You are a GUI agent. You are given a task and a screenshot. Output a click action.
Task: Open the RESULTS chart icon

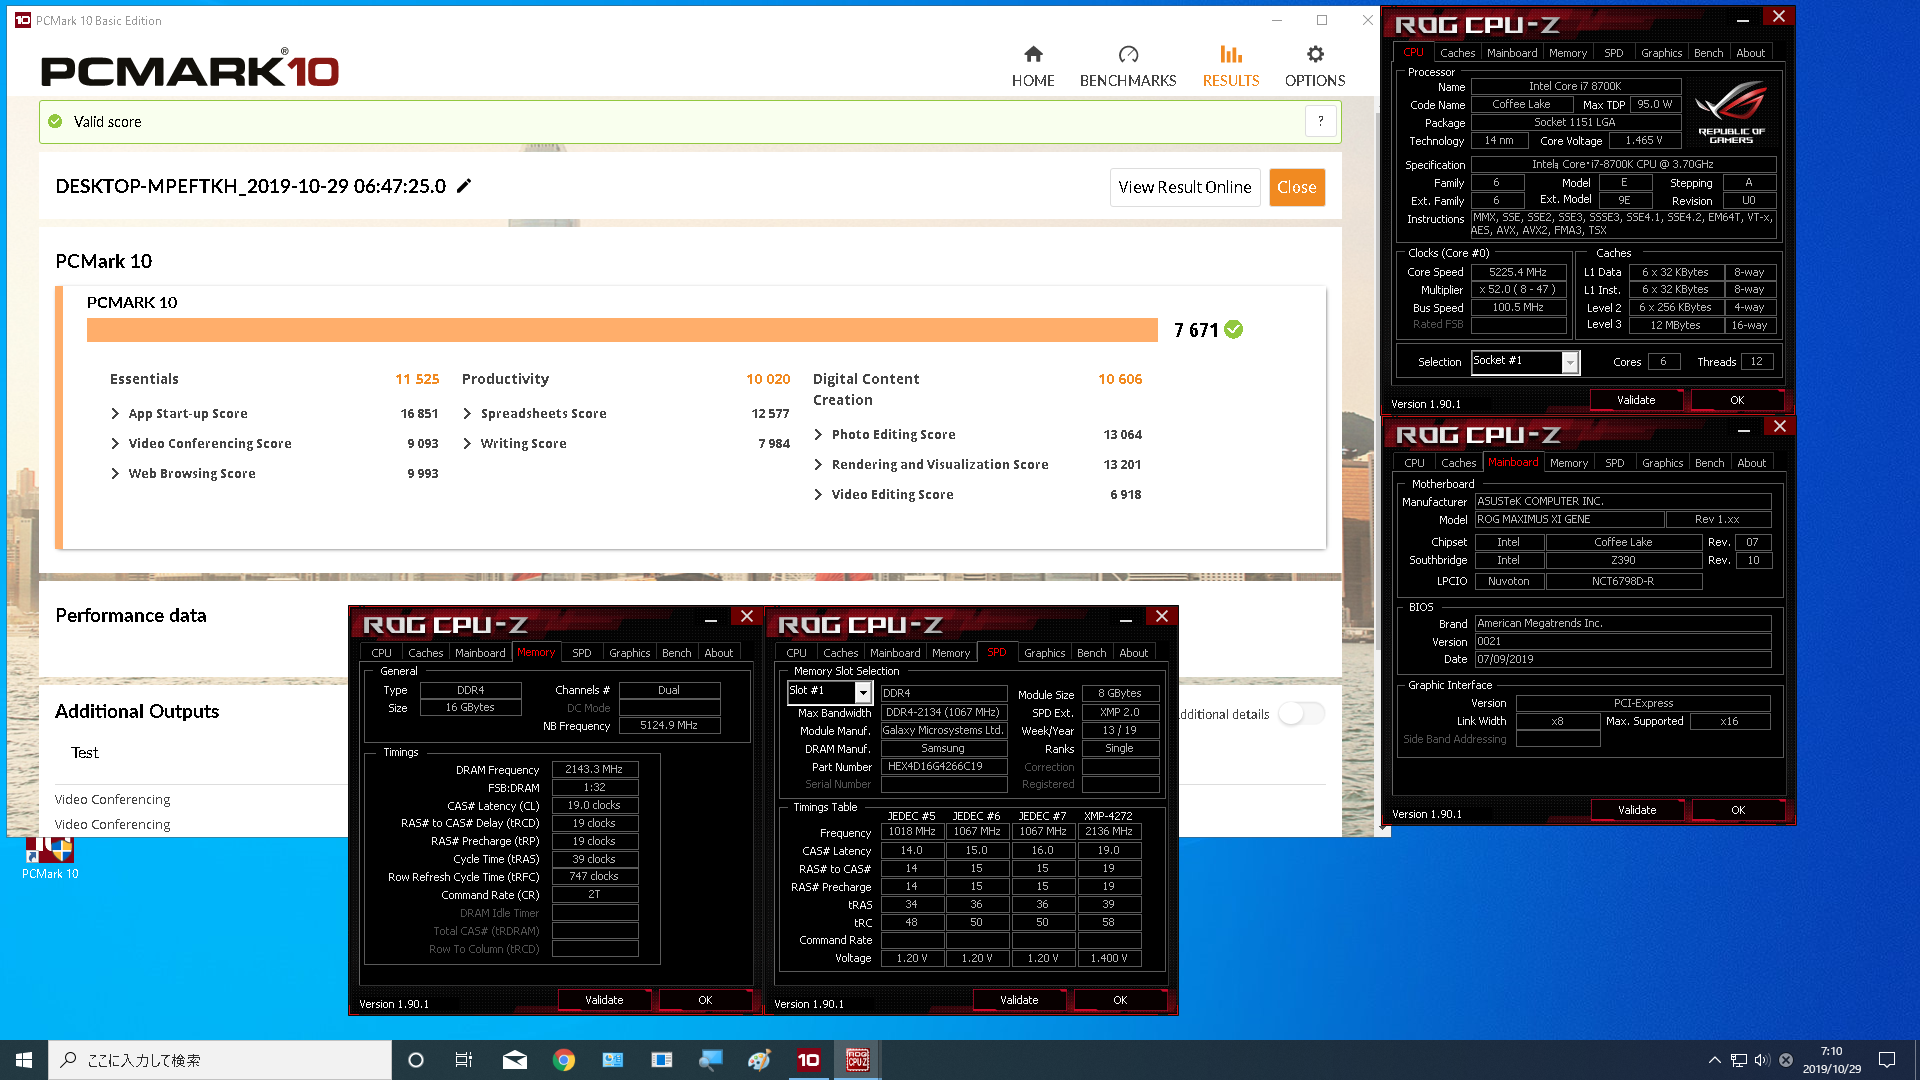[x=1231, y=54]
